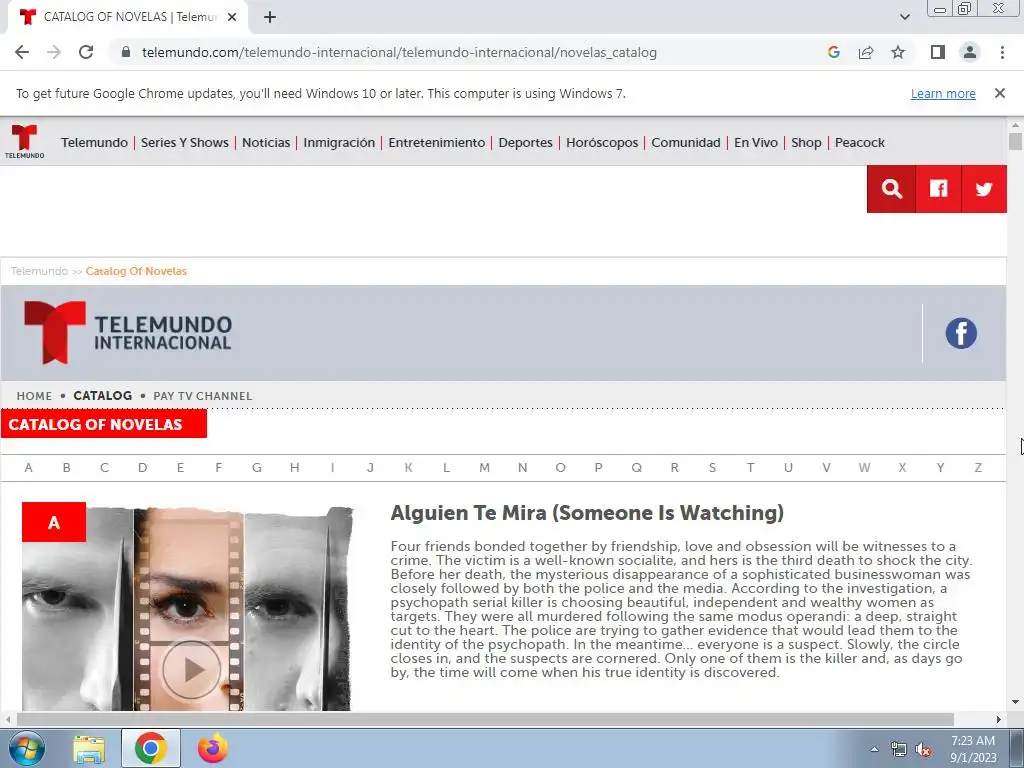Screen dimensions: 1024x768
Task: Open File Explorer from taskbar
Action: [89, 748]
